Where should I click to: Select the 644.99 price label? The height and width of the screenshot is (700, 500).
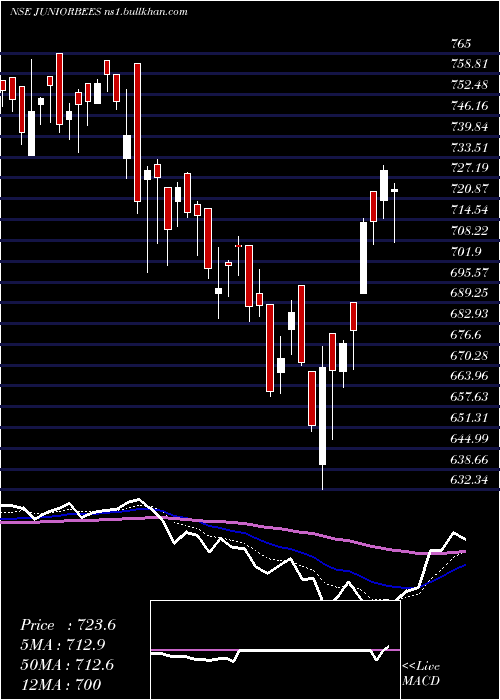pyautogui.click(x=469, y=438)
